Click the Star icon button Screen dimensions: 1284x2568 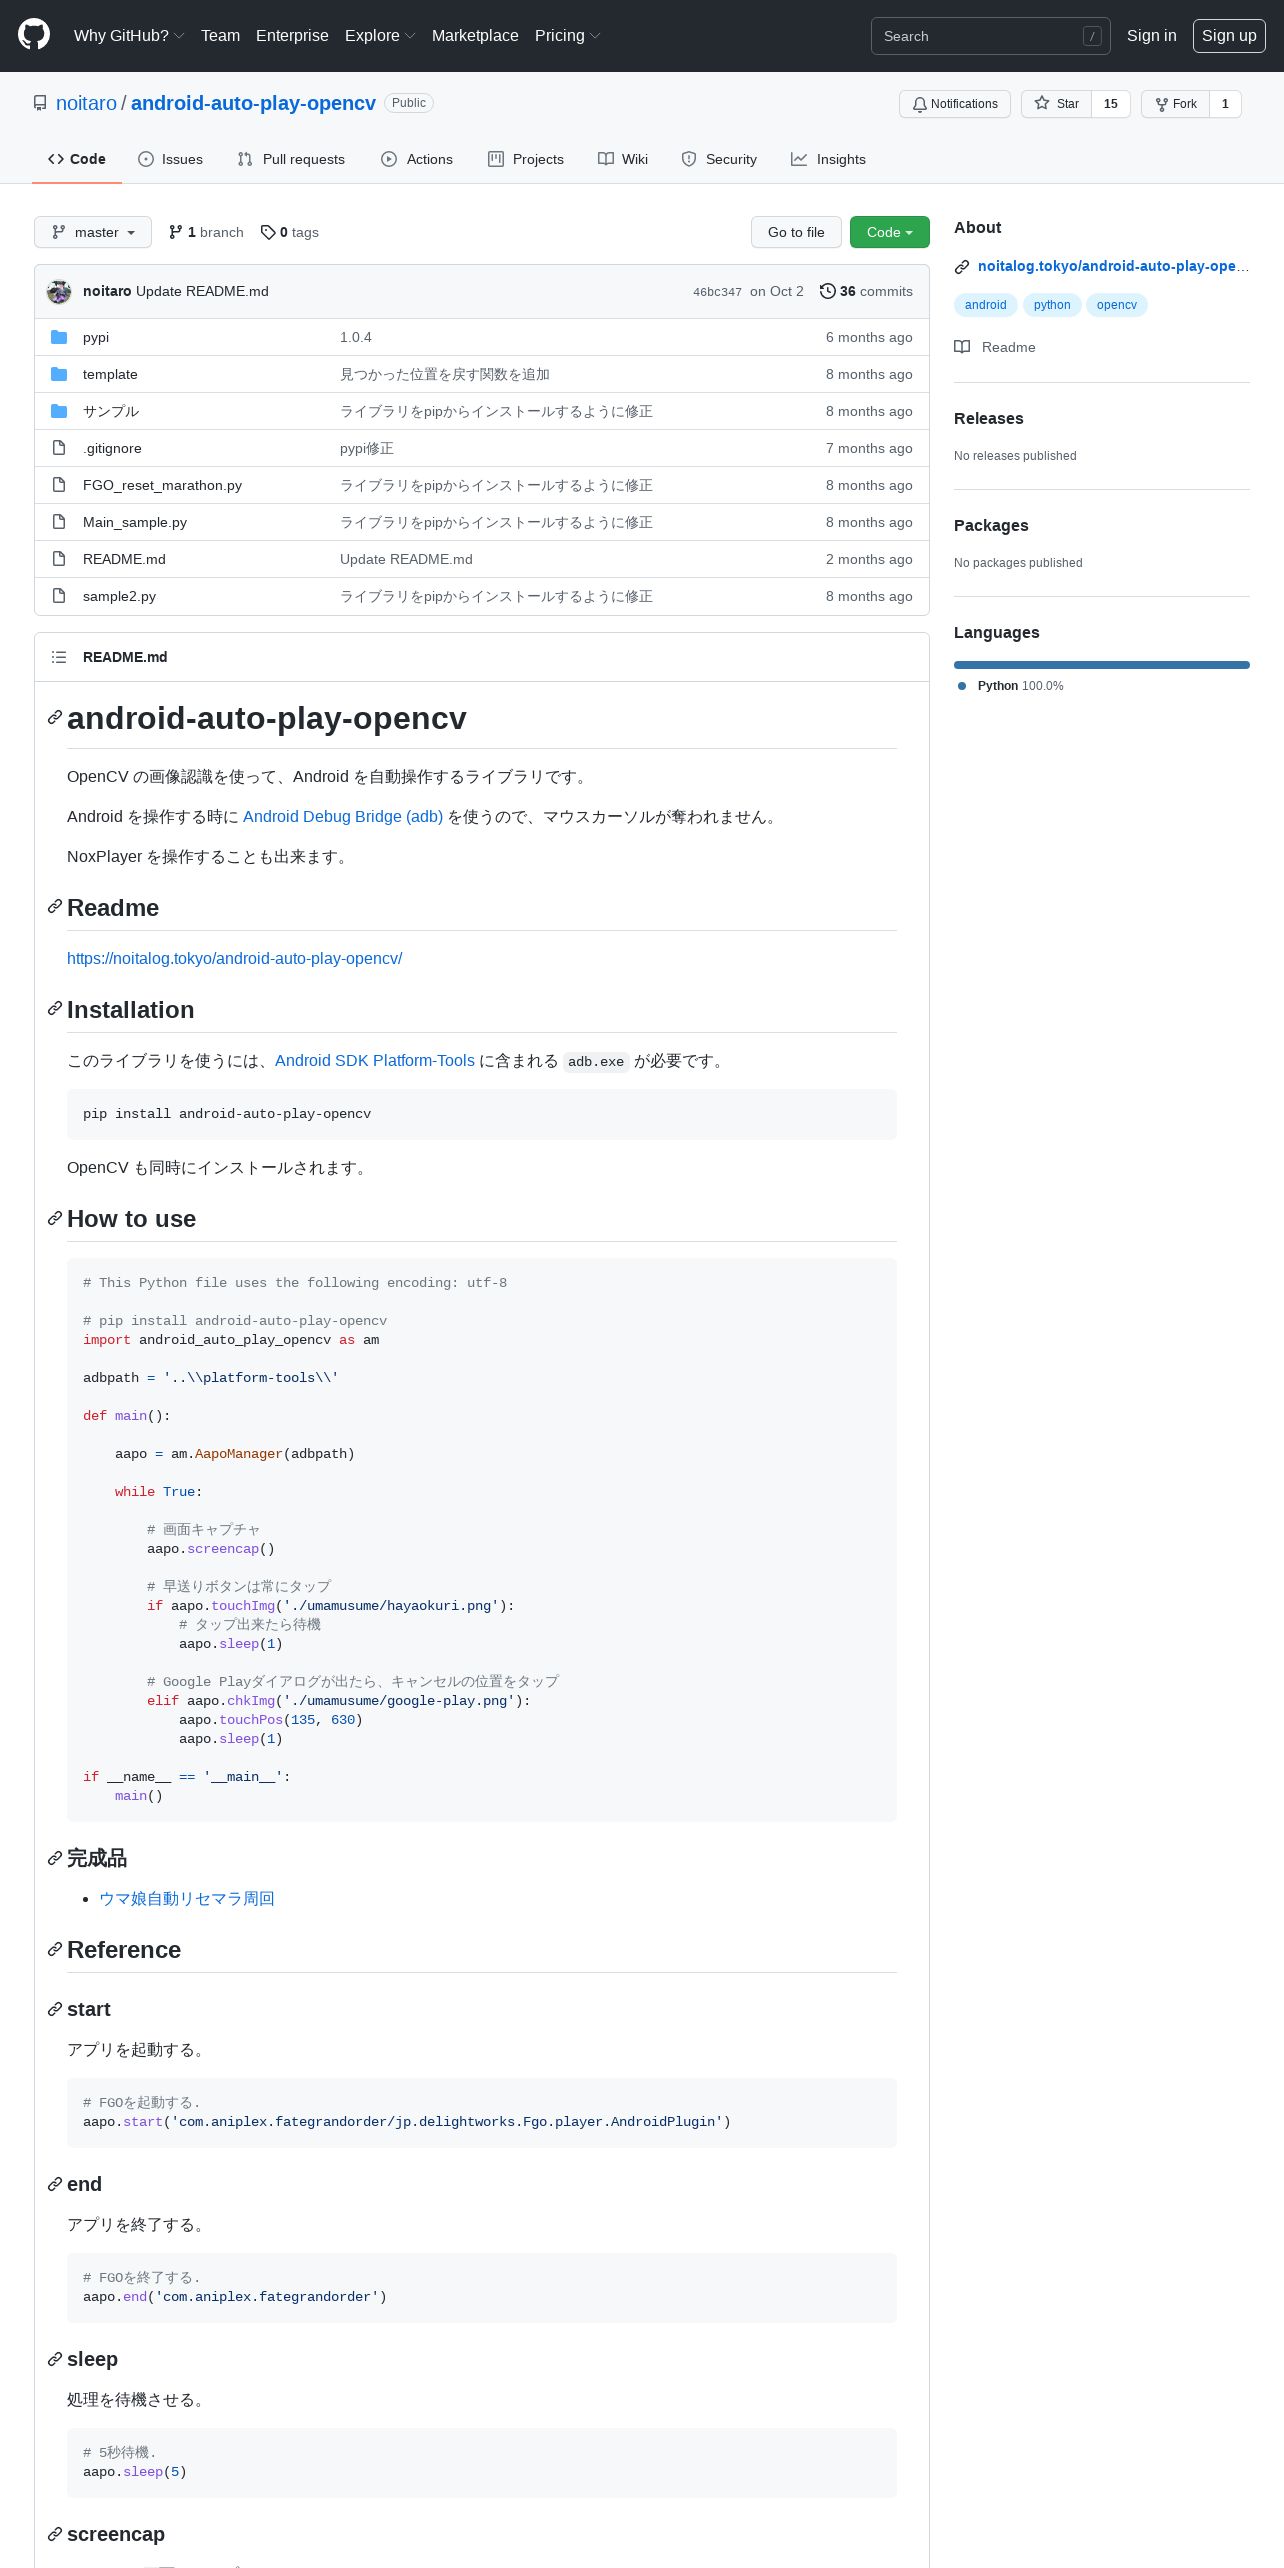1056,104
